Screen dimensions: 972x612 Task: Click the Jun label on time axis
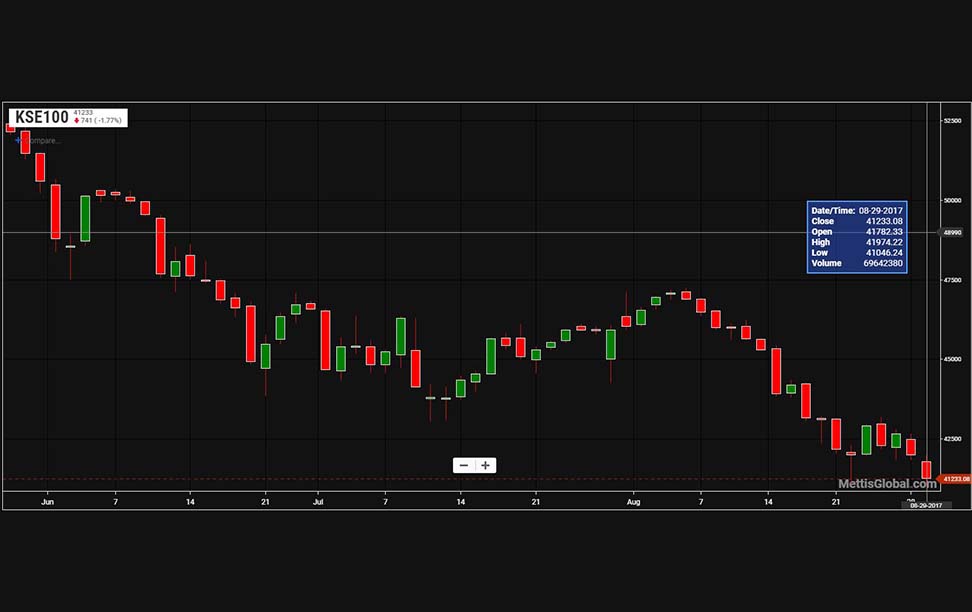coord(47,502)
